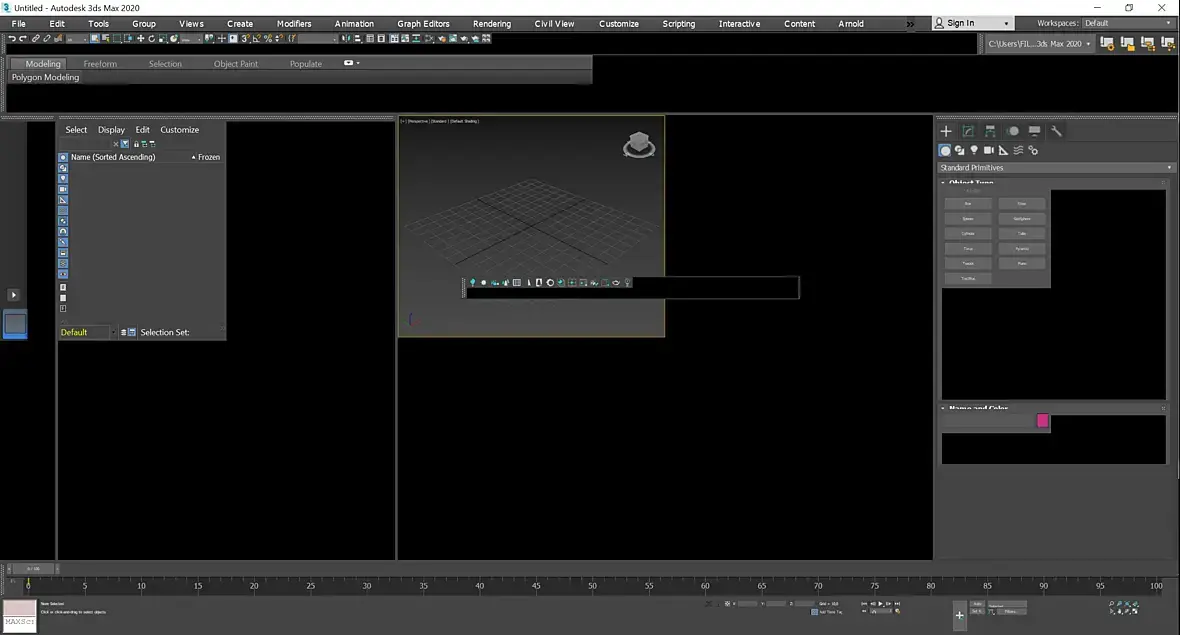Image resolution: width=1180 pixels, height=635 pixels.
Task: Click the Undo arrow in main toolbar
Action: click(x=11, y=38)
